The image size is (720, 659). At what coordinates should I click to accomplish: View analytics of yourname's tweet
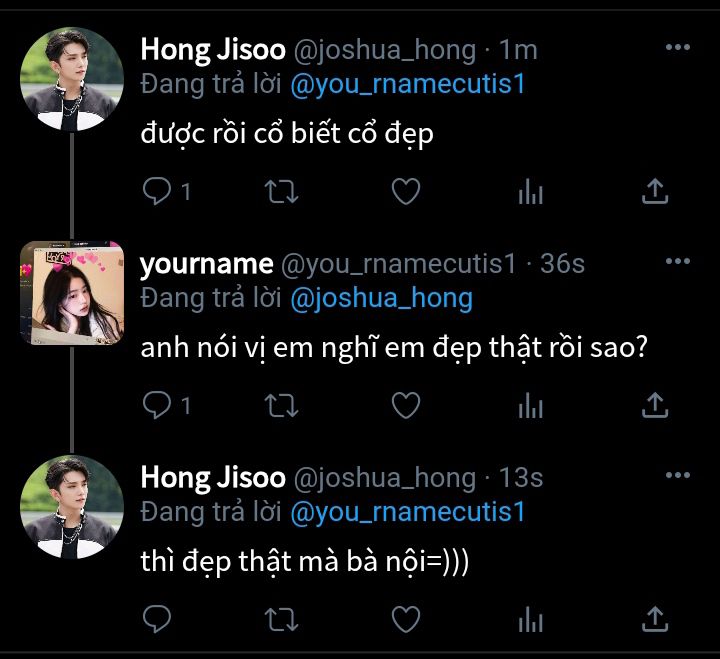pos(530,406)
